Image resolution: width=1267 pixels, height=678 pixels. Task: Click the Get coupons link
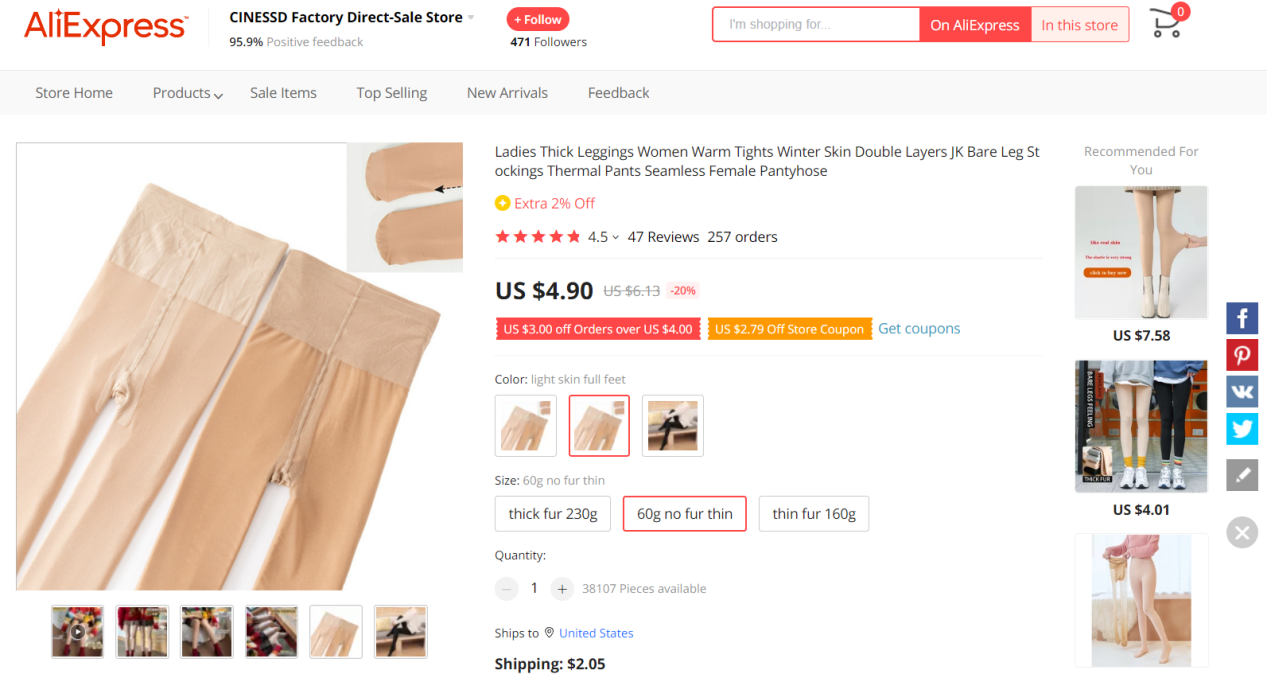[x=919, y=329]
